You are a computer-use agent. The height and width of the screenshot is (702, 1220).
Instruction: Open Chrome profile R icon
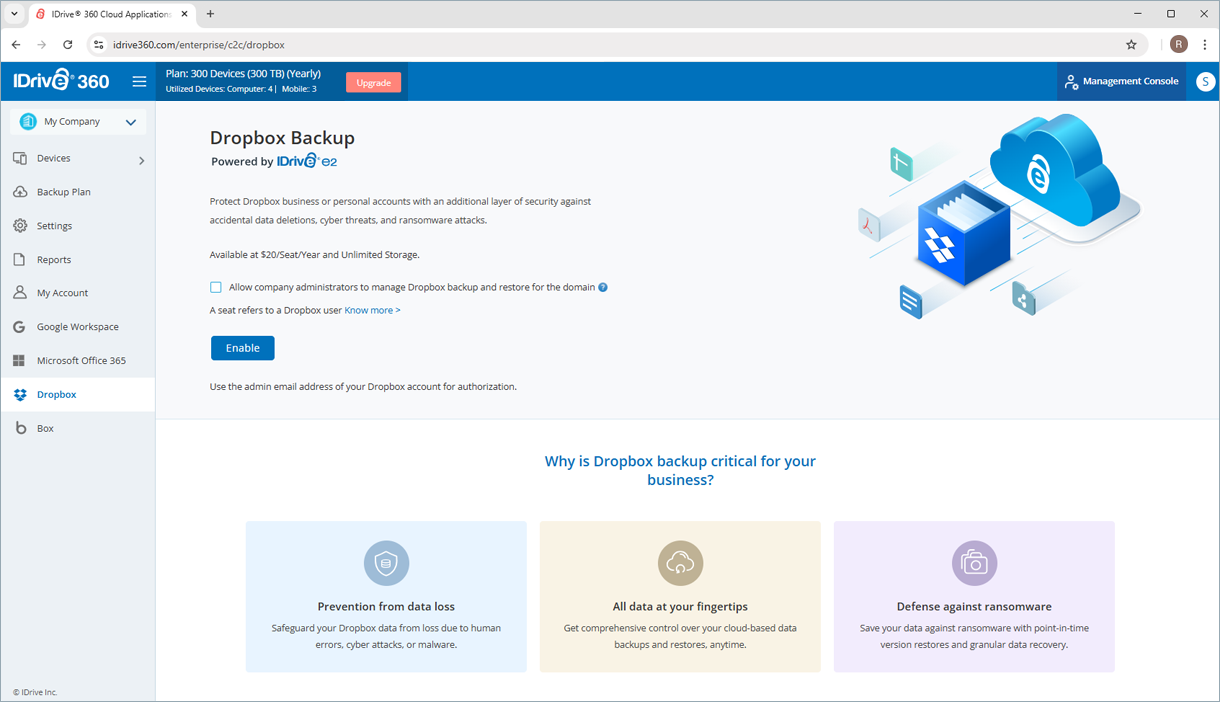pyautogui.click(x=1178, y=45)
